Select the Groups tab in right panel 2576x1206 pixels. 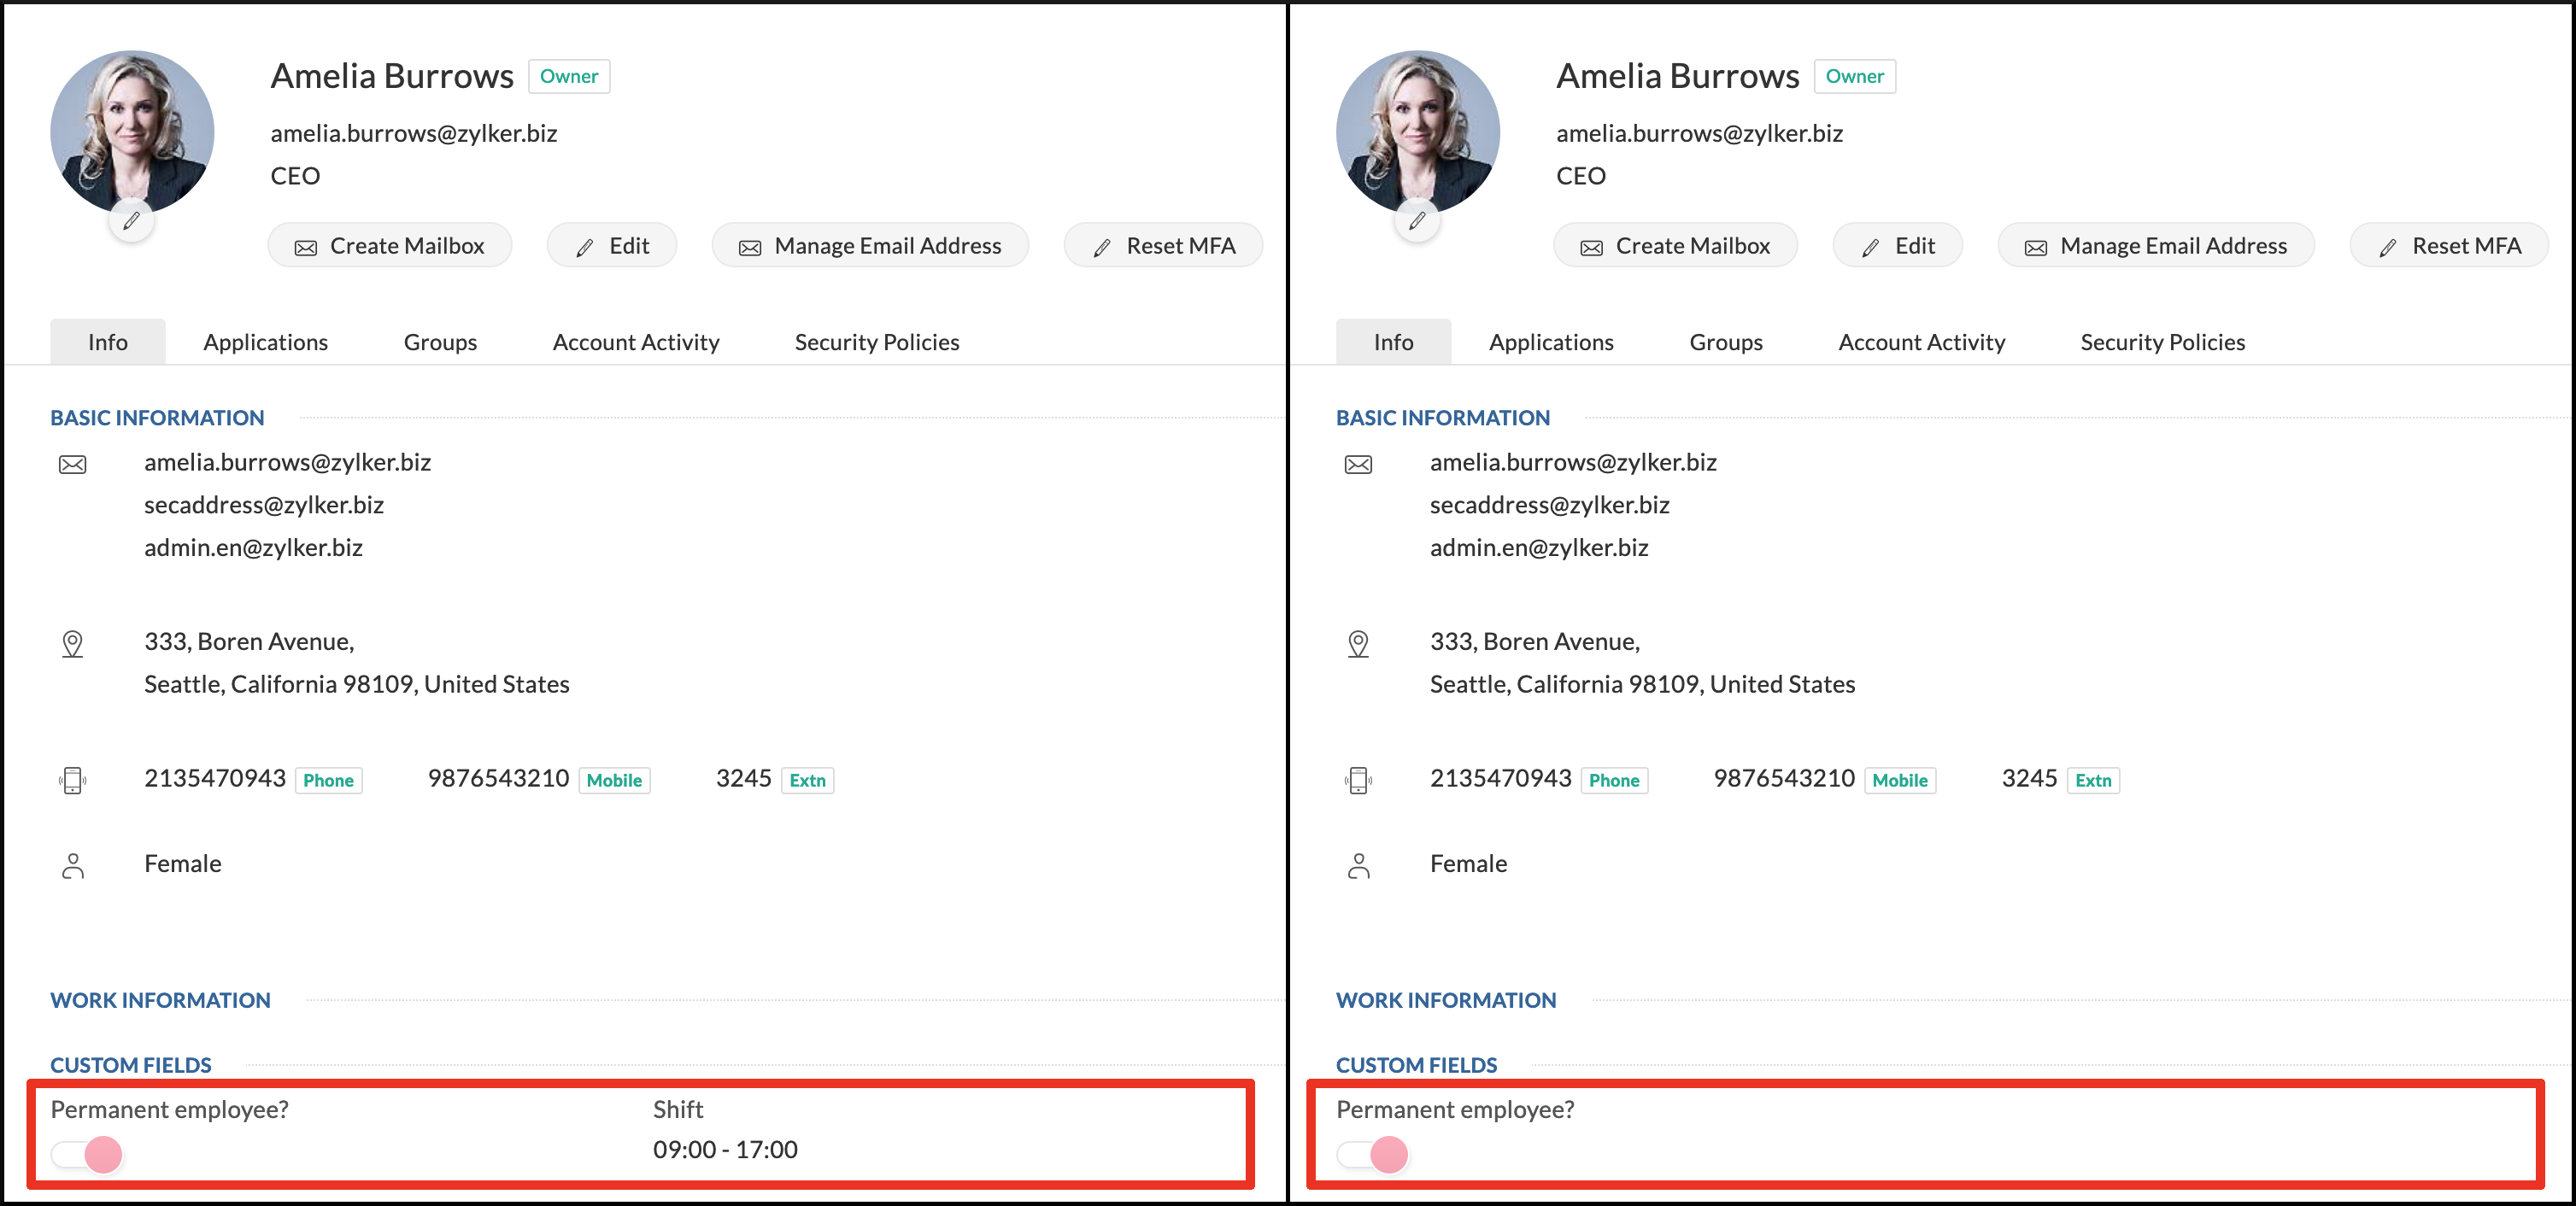(x=1725, y=342)
